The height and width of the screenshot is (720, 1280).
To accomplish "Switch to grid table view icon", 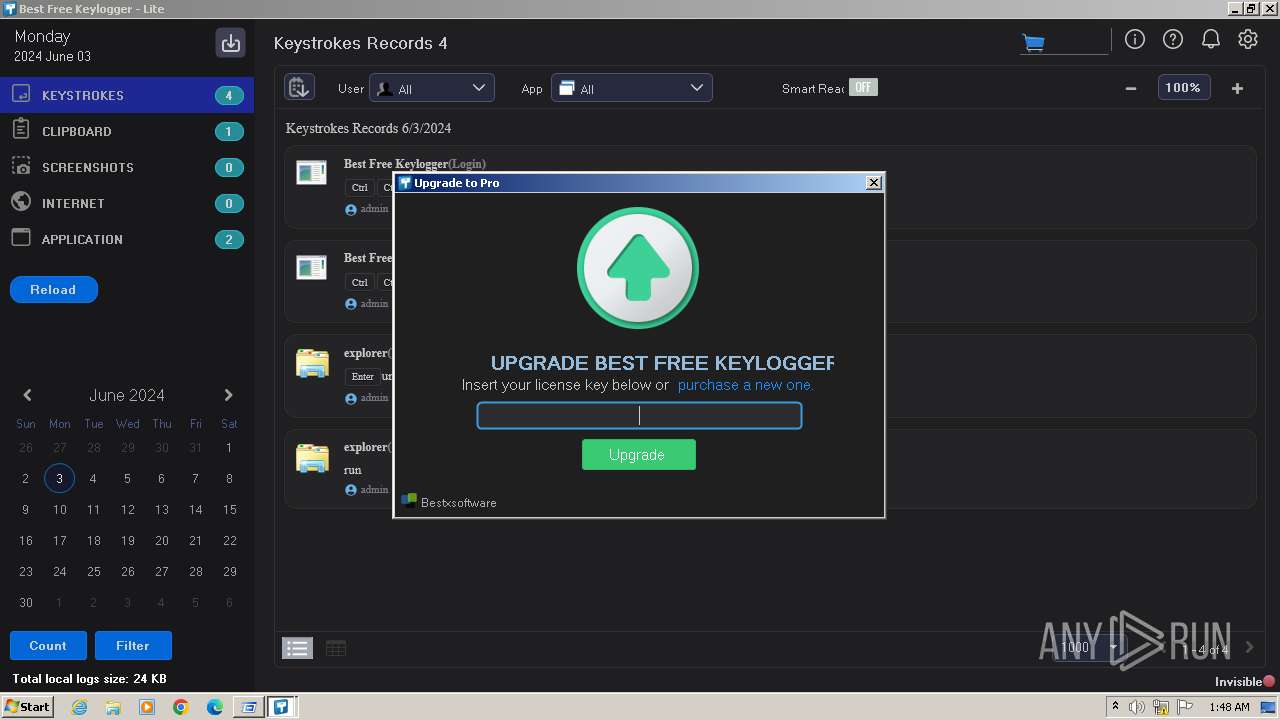I will [336, 648].
